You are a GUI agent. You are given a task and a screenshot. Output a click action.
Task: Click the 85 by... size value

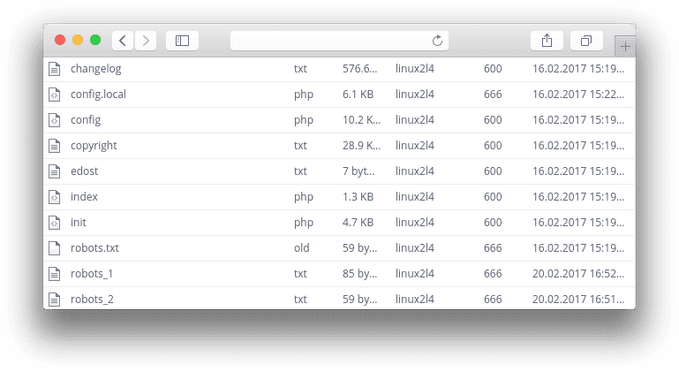[x=360, y=274]
